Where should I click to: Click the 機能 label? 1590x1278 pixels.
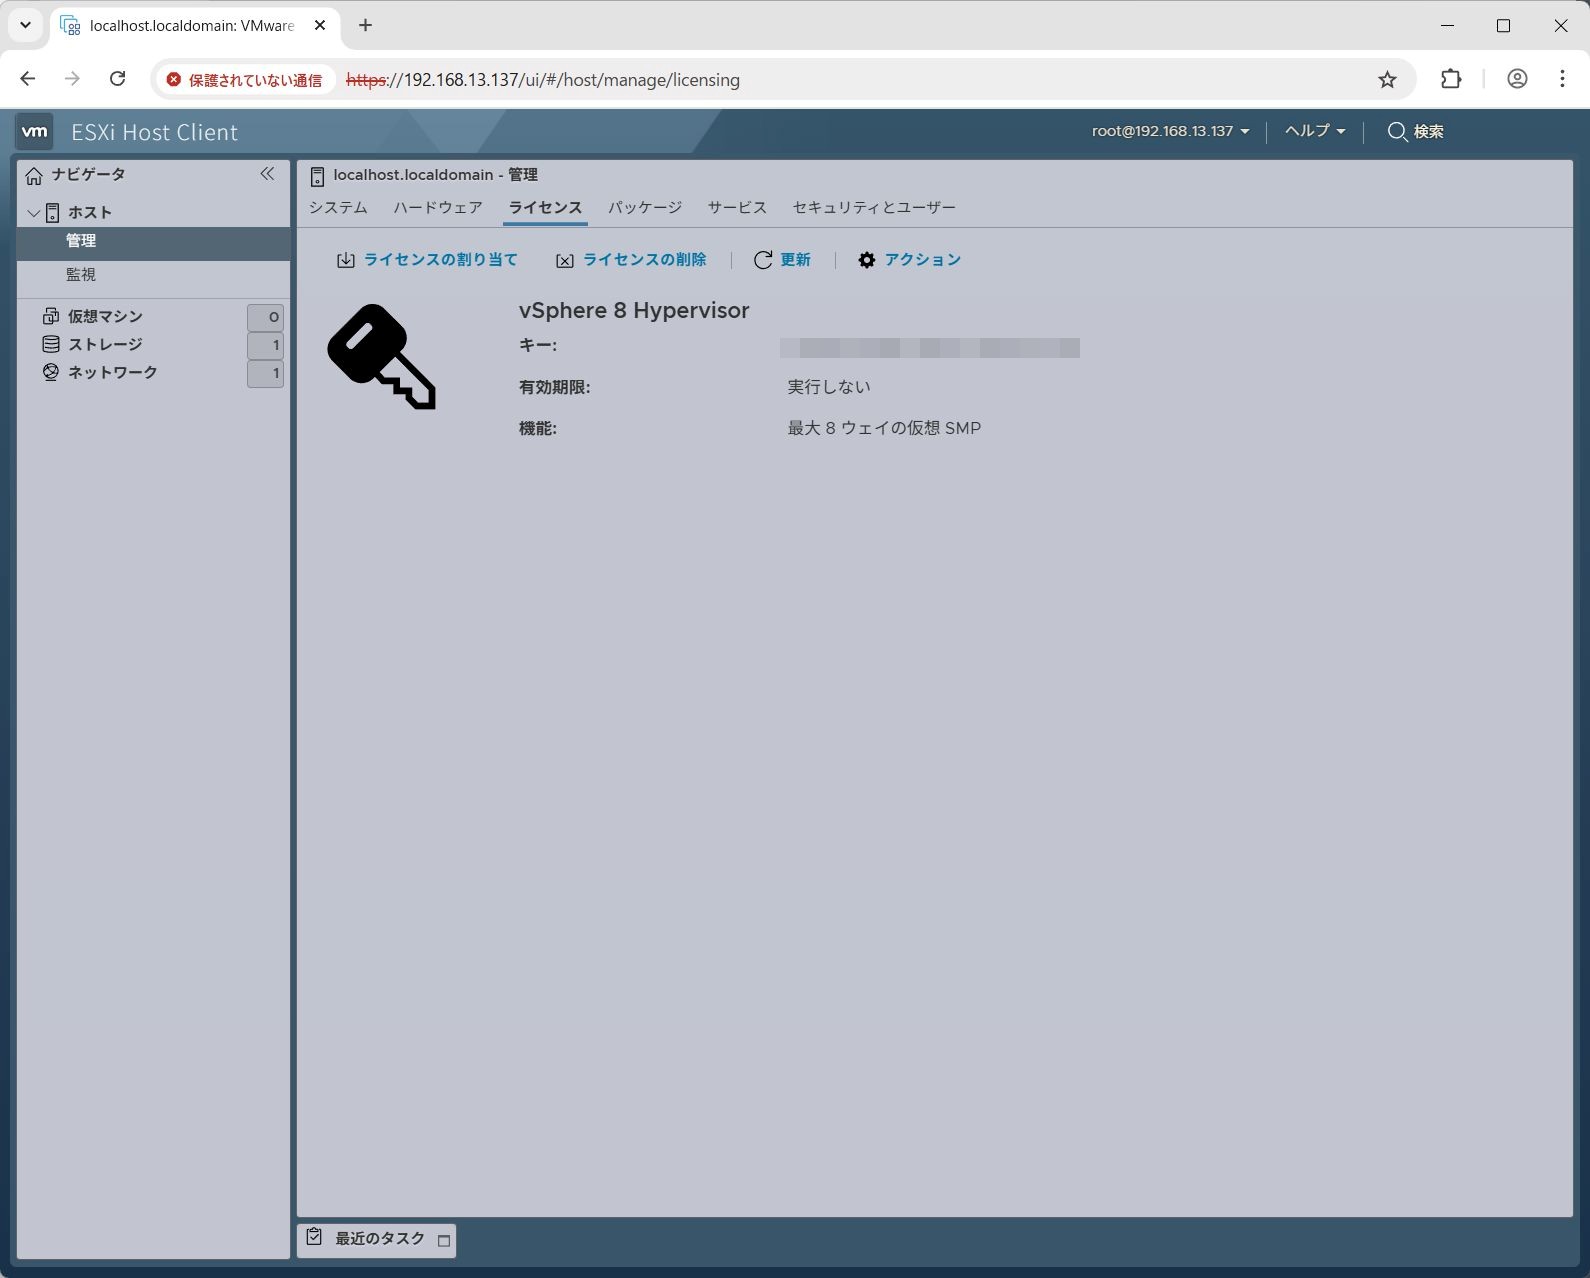click(x=538, y=428)
